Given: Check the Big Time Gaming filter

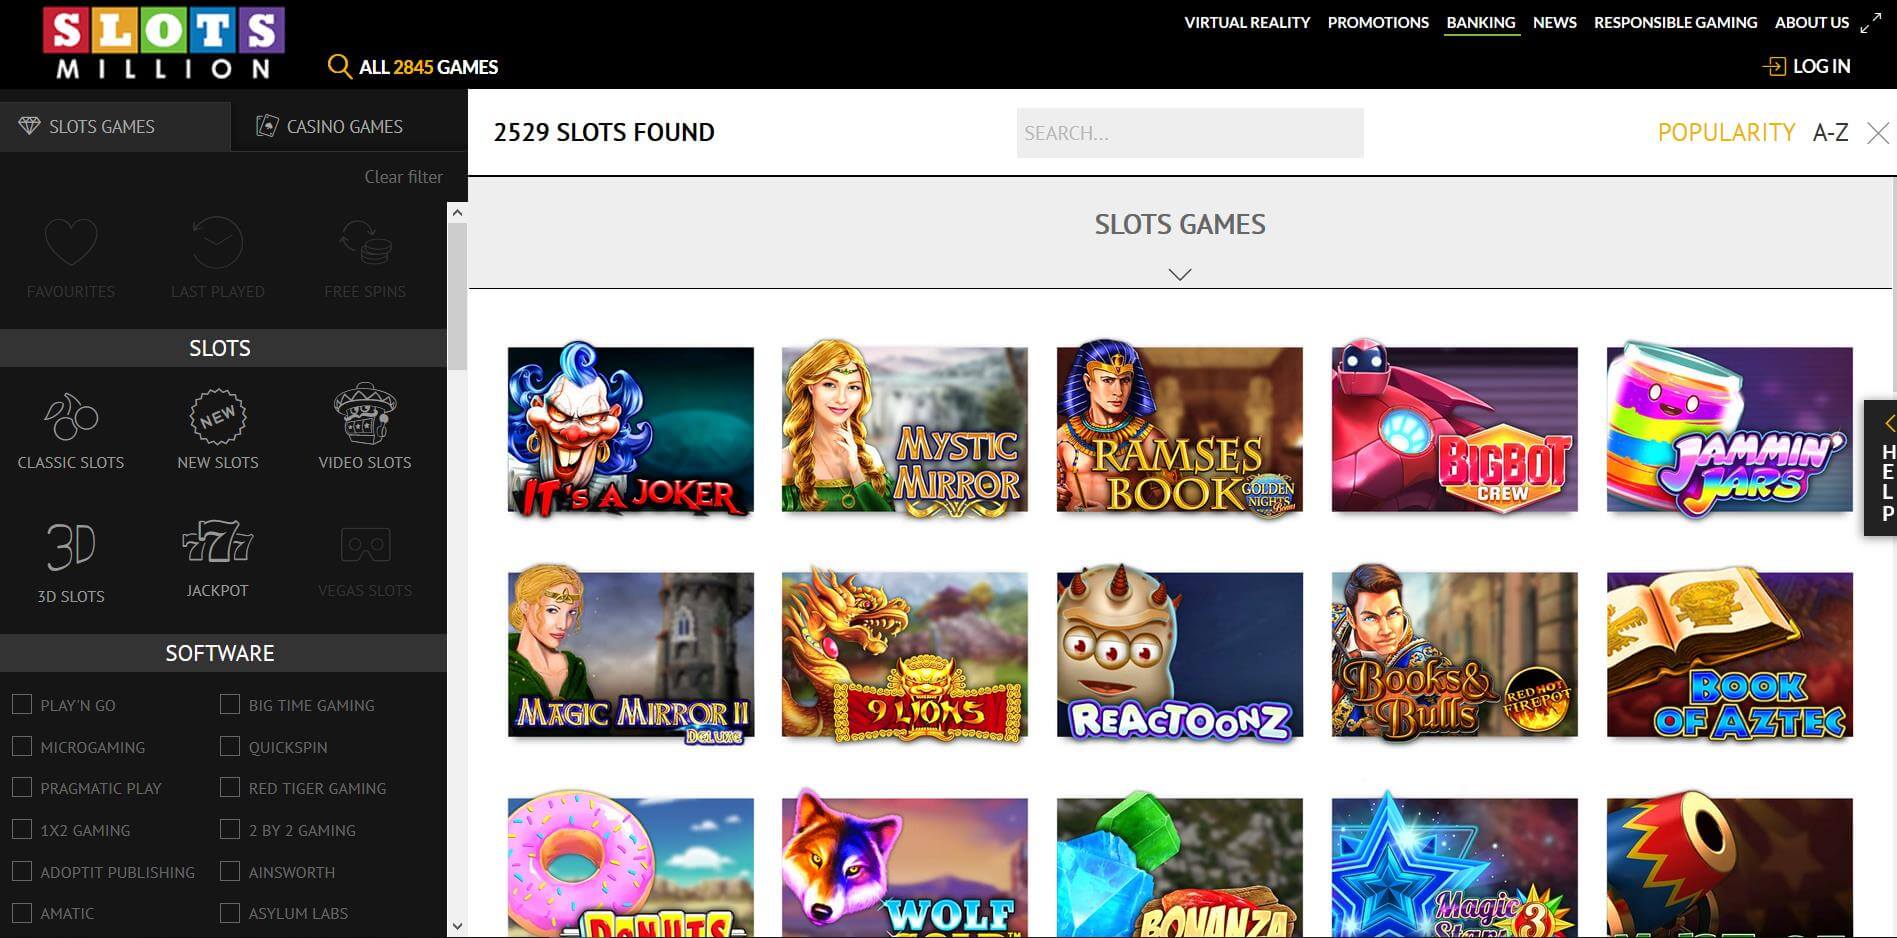Looking at the screenshot, I should [x=230, y=705].
